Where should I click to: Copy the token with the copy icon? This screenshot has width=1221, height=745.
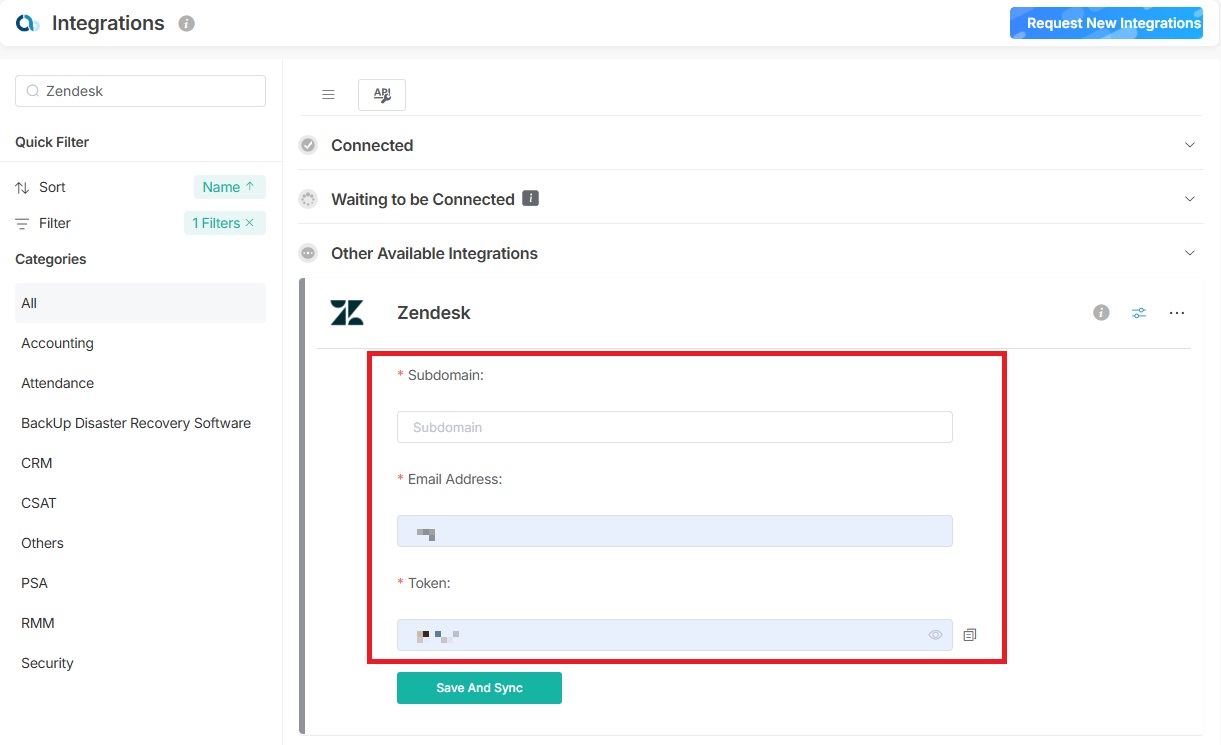click(x=970, y=635)
